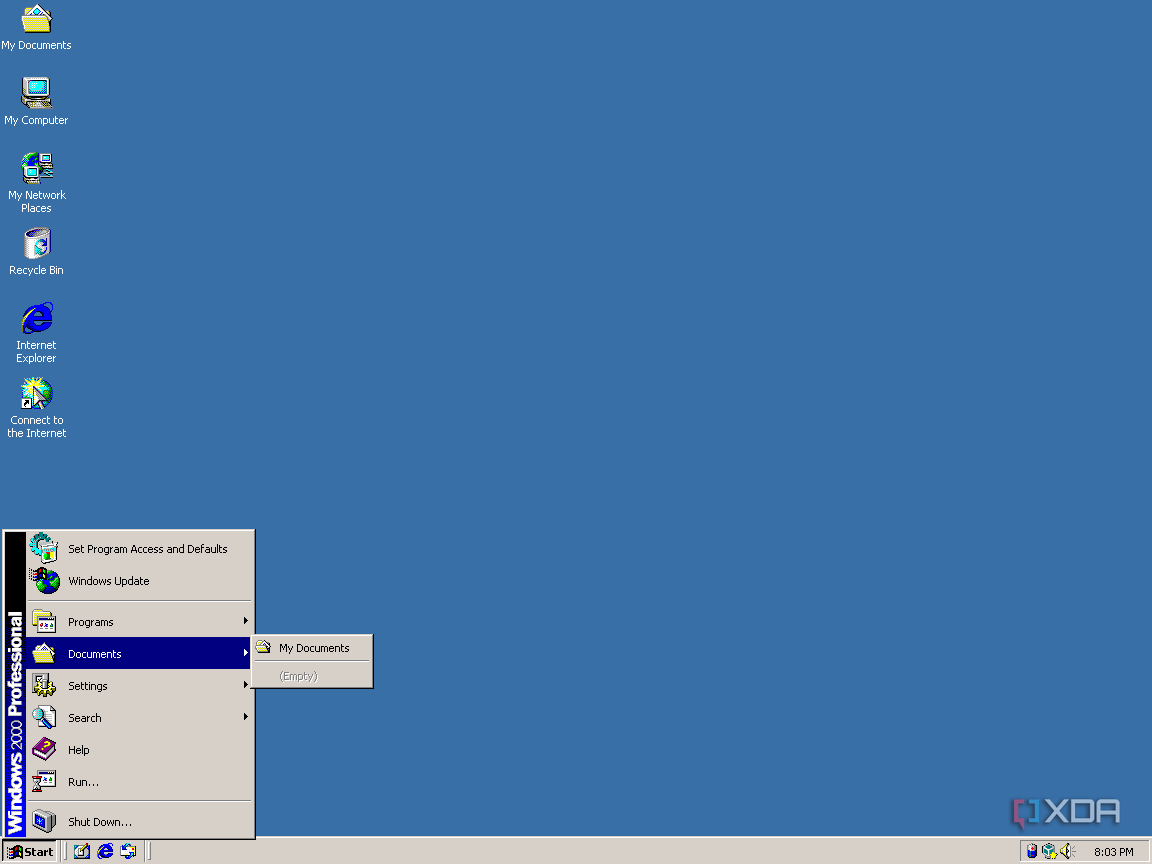
Task: Expand the Settings submenu arrow
Action: point(245,685)
